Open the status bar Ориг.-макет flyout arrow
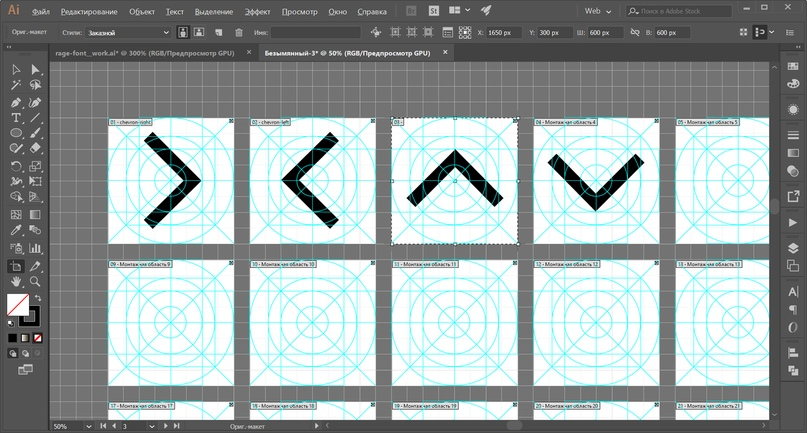The image size is (807, 433). [316, 426]
